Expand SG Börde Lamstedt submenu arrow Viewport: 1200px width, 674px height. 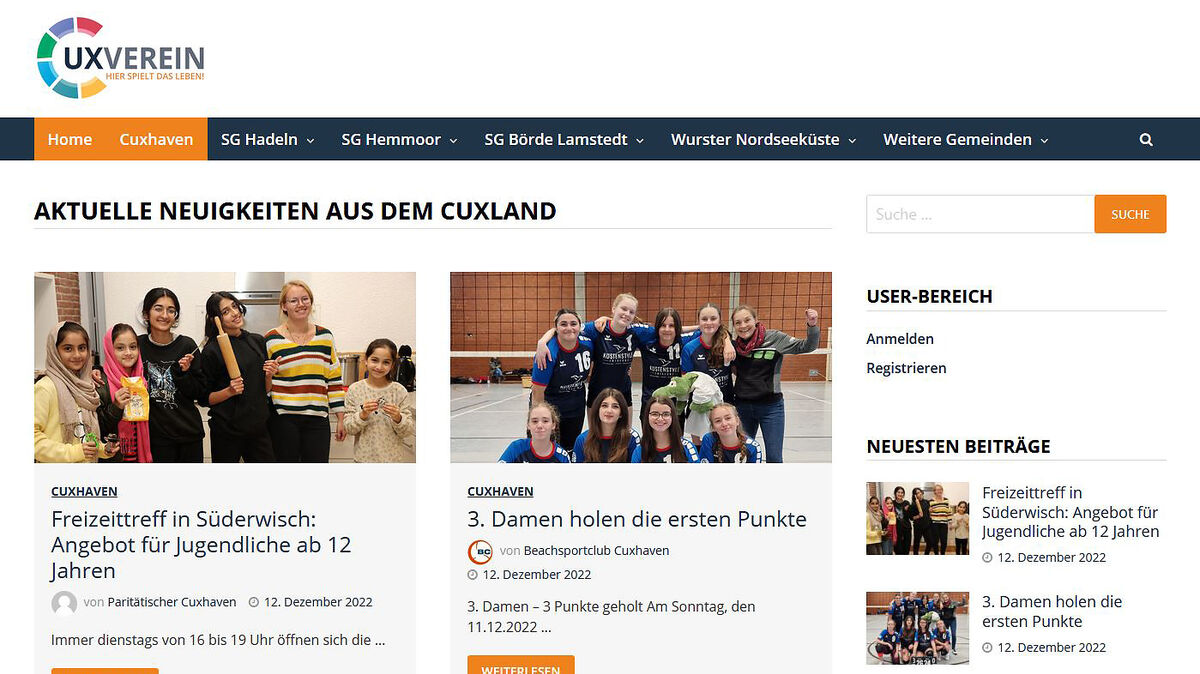pos(640,141)
